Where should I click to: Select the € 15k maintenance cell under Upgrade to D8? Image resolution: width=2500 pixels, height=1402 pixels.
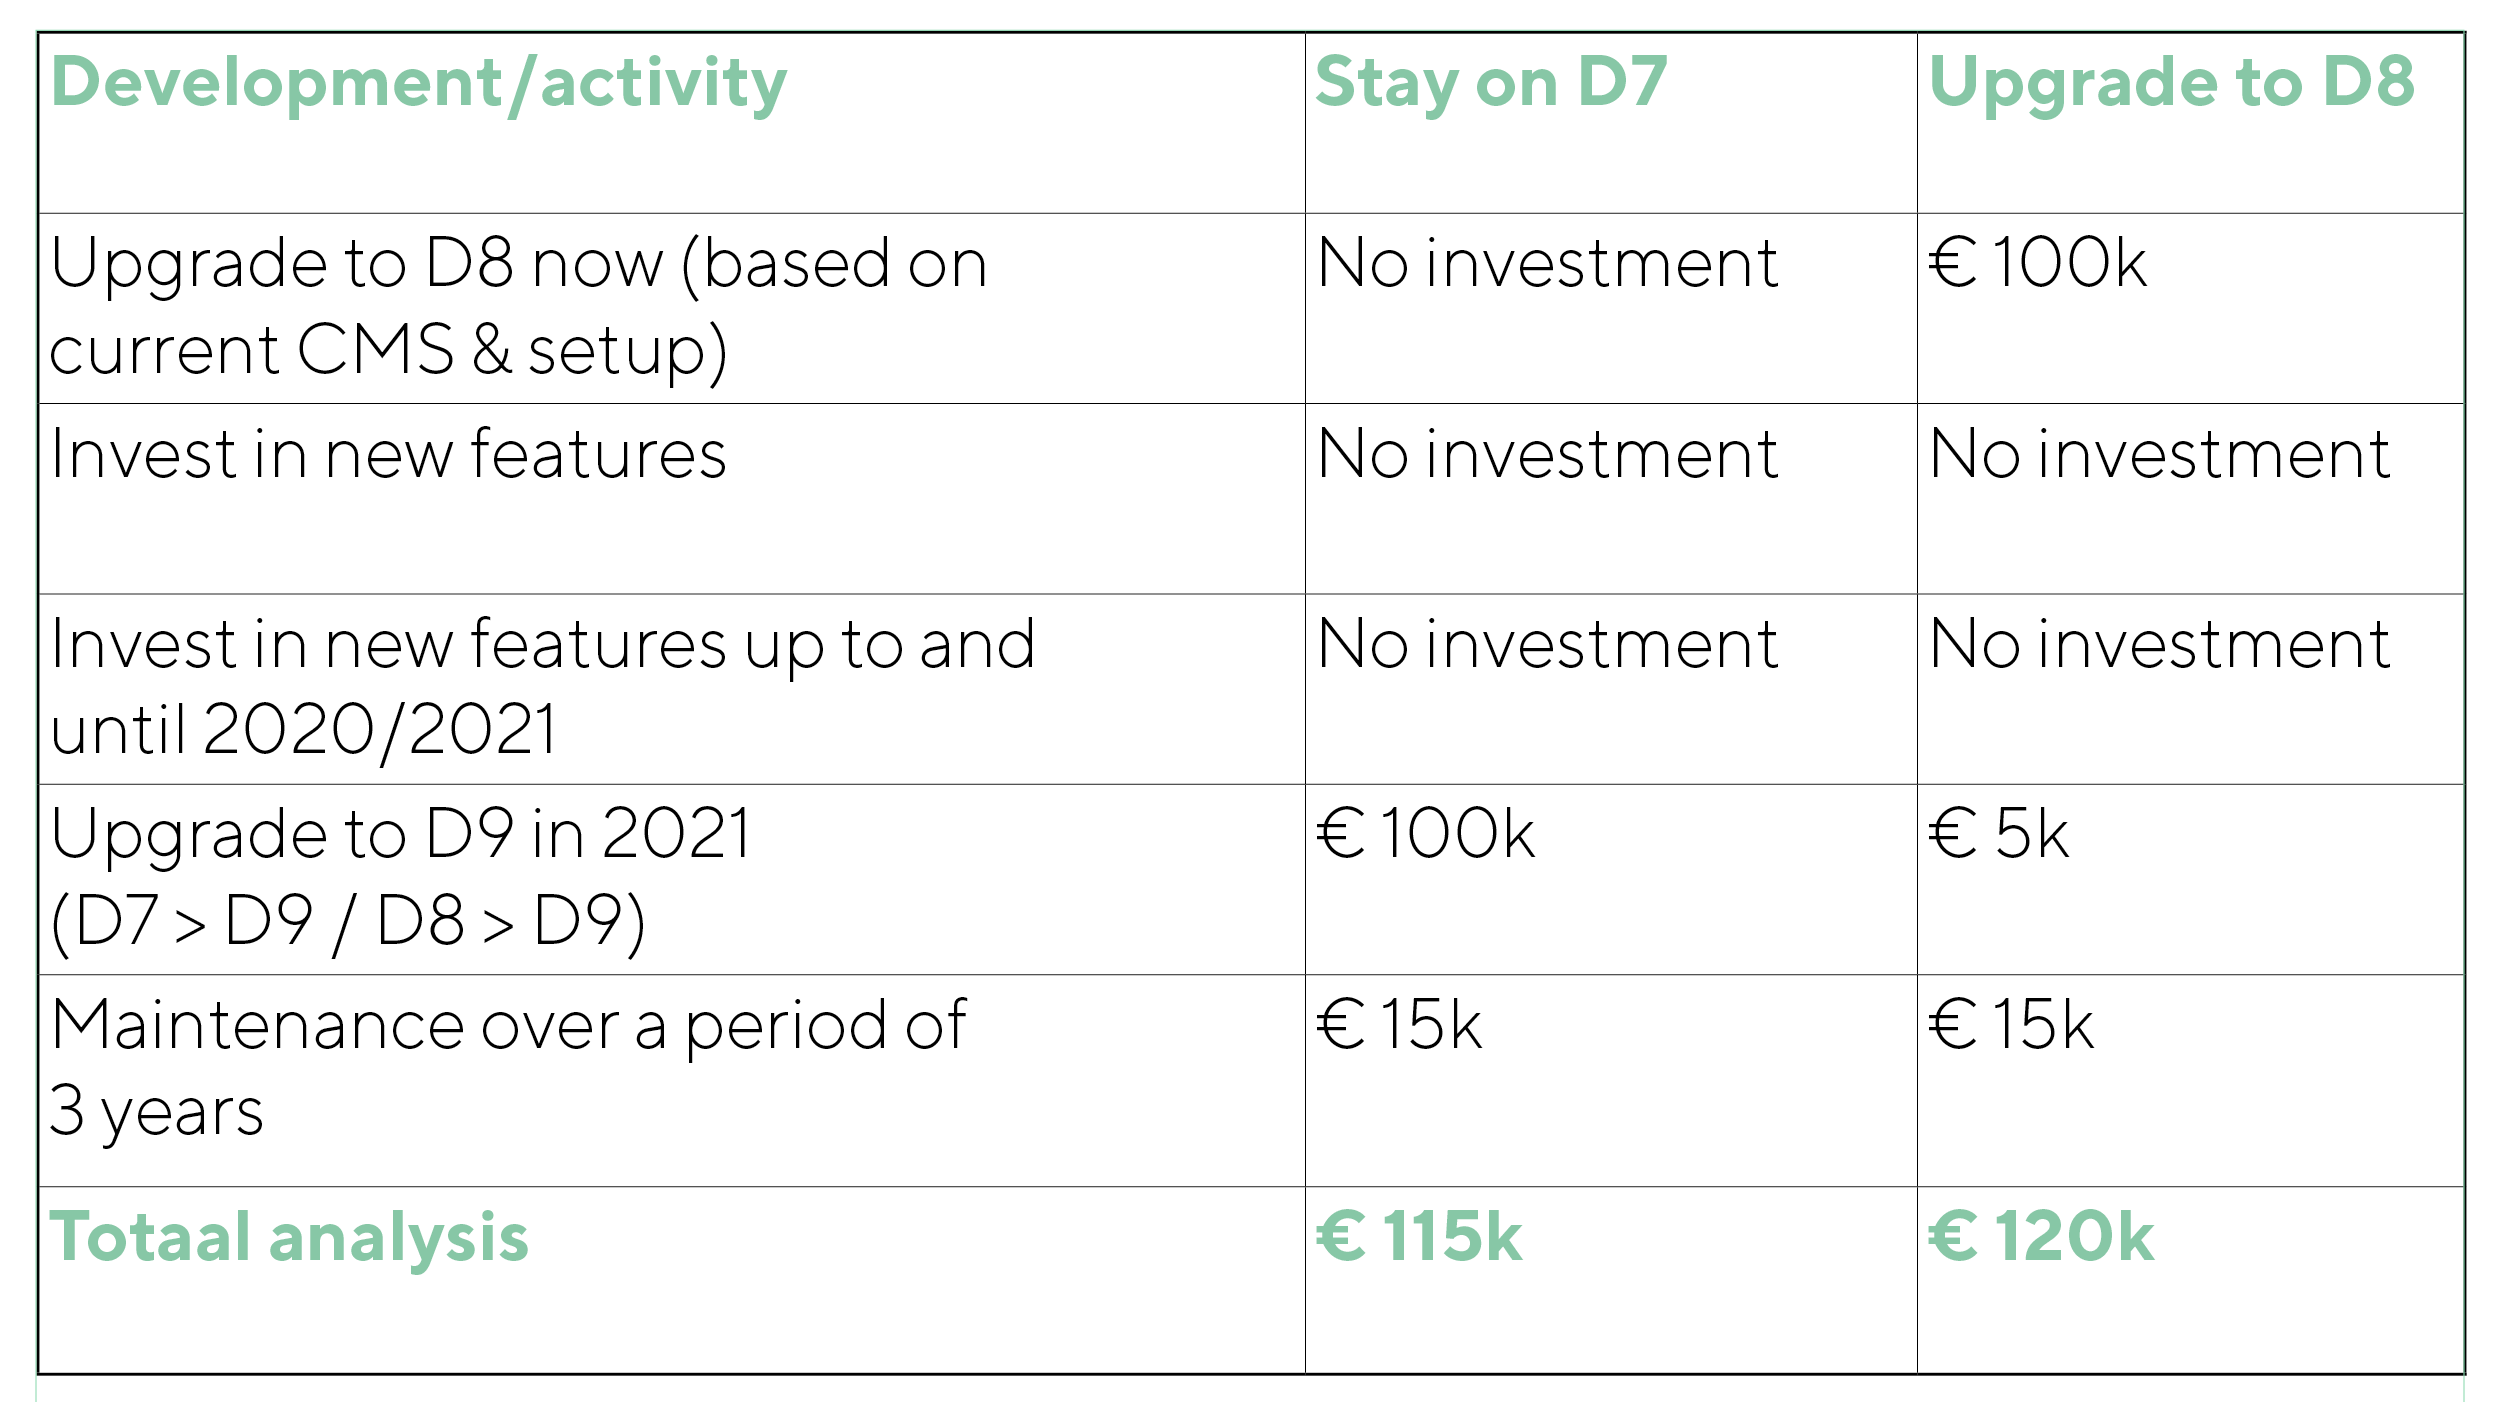[2190, 1080]
